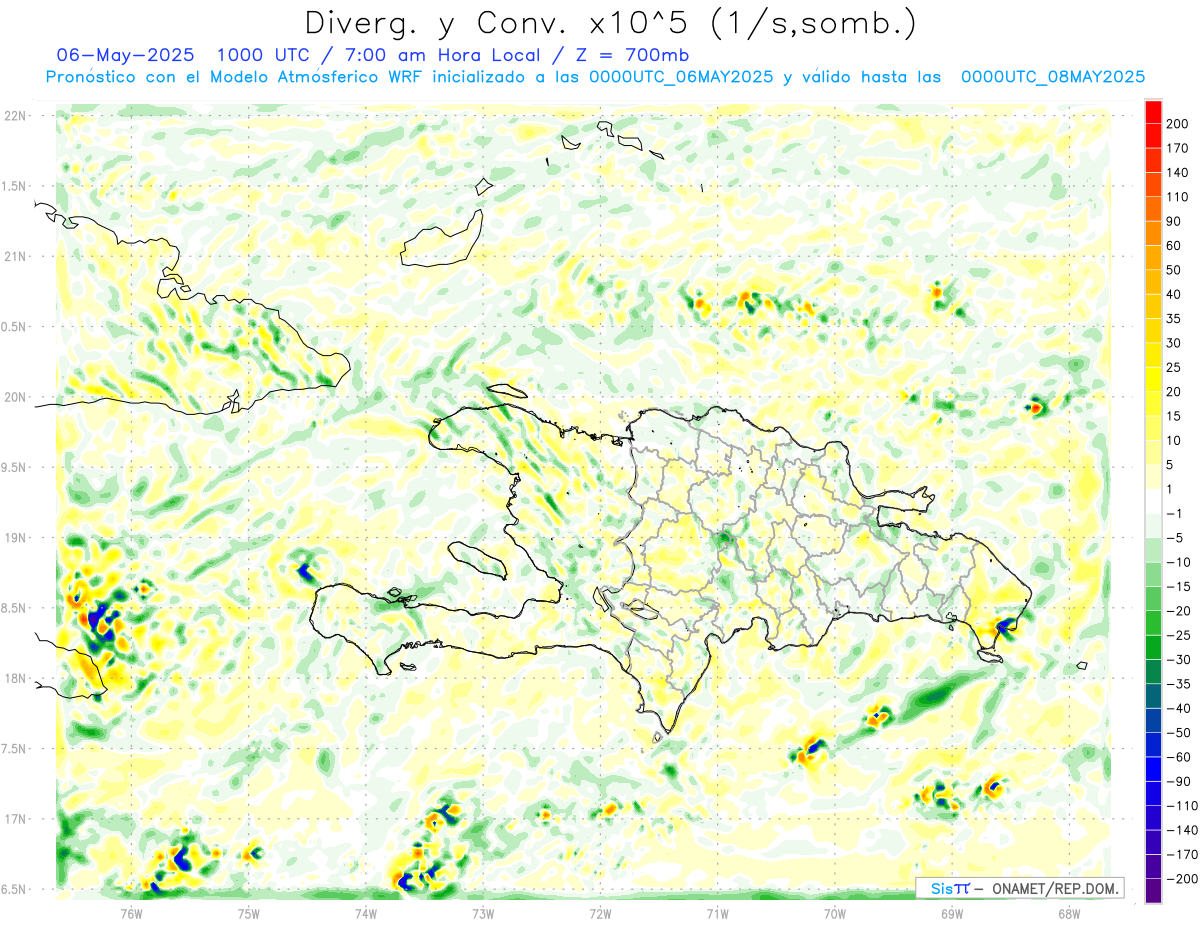Click the '-30' color scale value

coord(1178,659)
